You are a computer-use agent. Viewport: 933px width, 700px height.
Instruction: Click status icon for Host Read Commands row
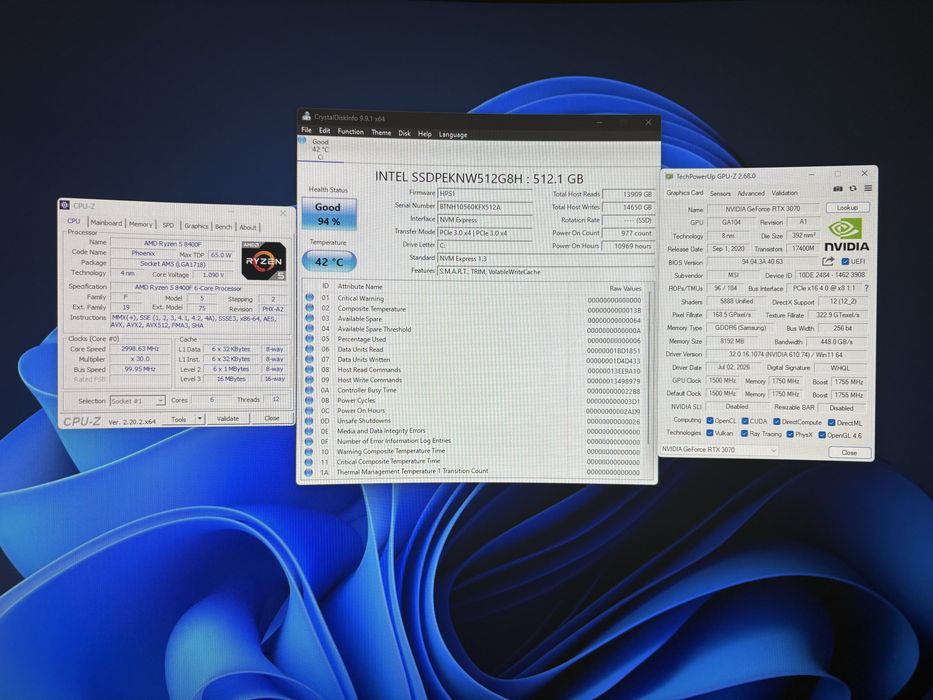click(309, 369)
